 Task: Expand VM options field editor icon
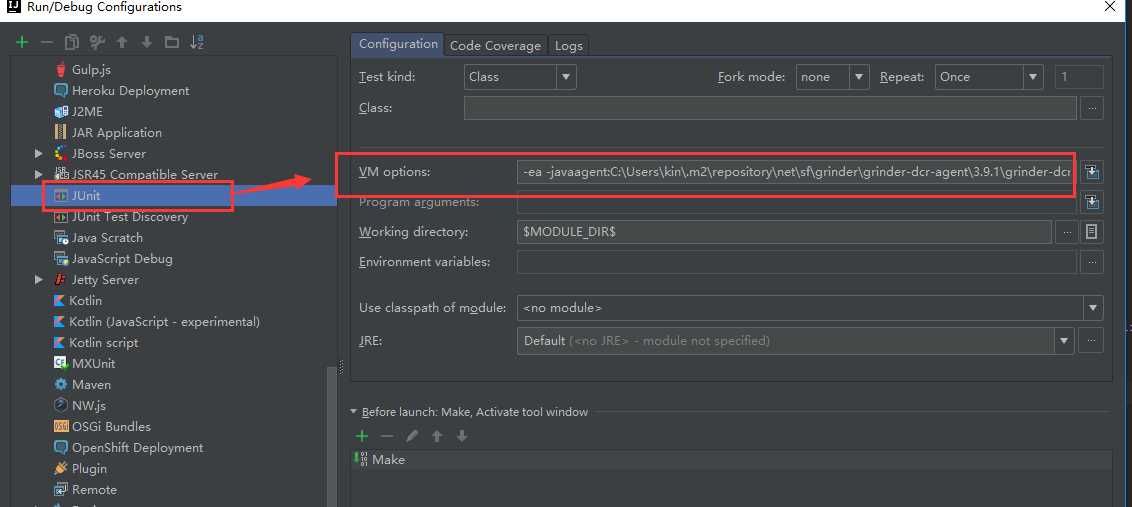pyautogui.click(x=1092, y=172)
